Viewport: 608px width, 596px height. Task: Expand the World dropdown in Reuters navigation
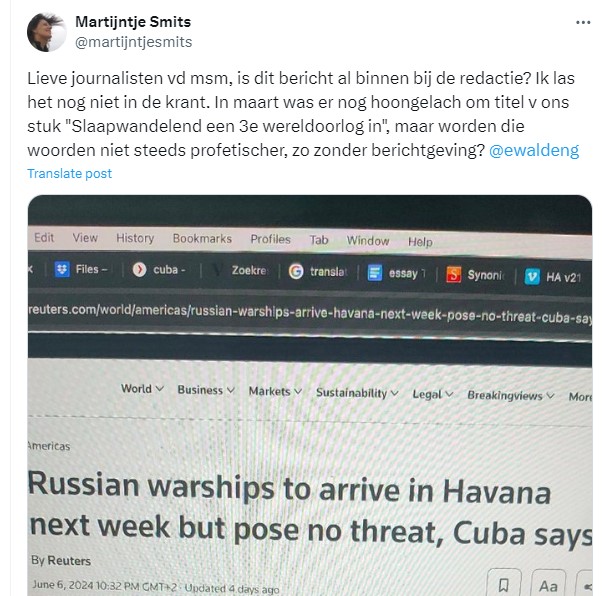coord(142,389)
